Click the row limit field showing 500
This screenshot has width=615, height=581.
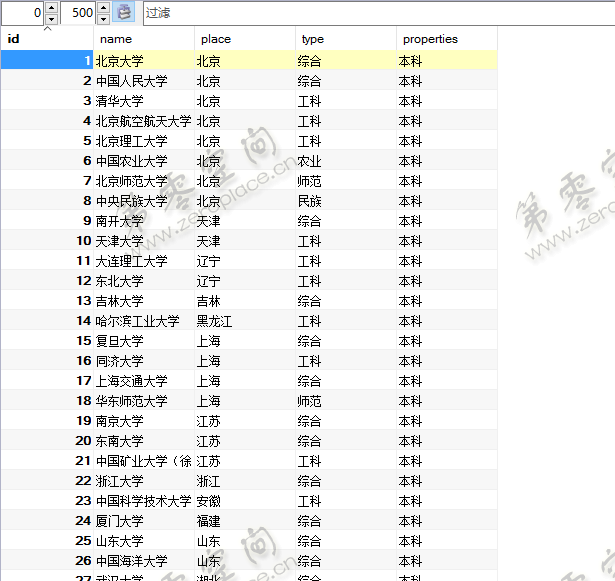click(78, 13)
